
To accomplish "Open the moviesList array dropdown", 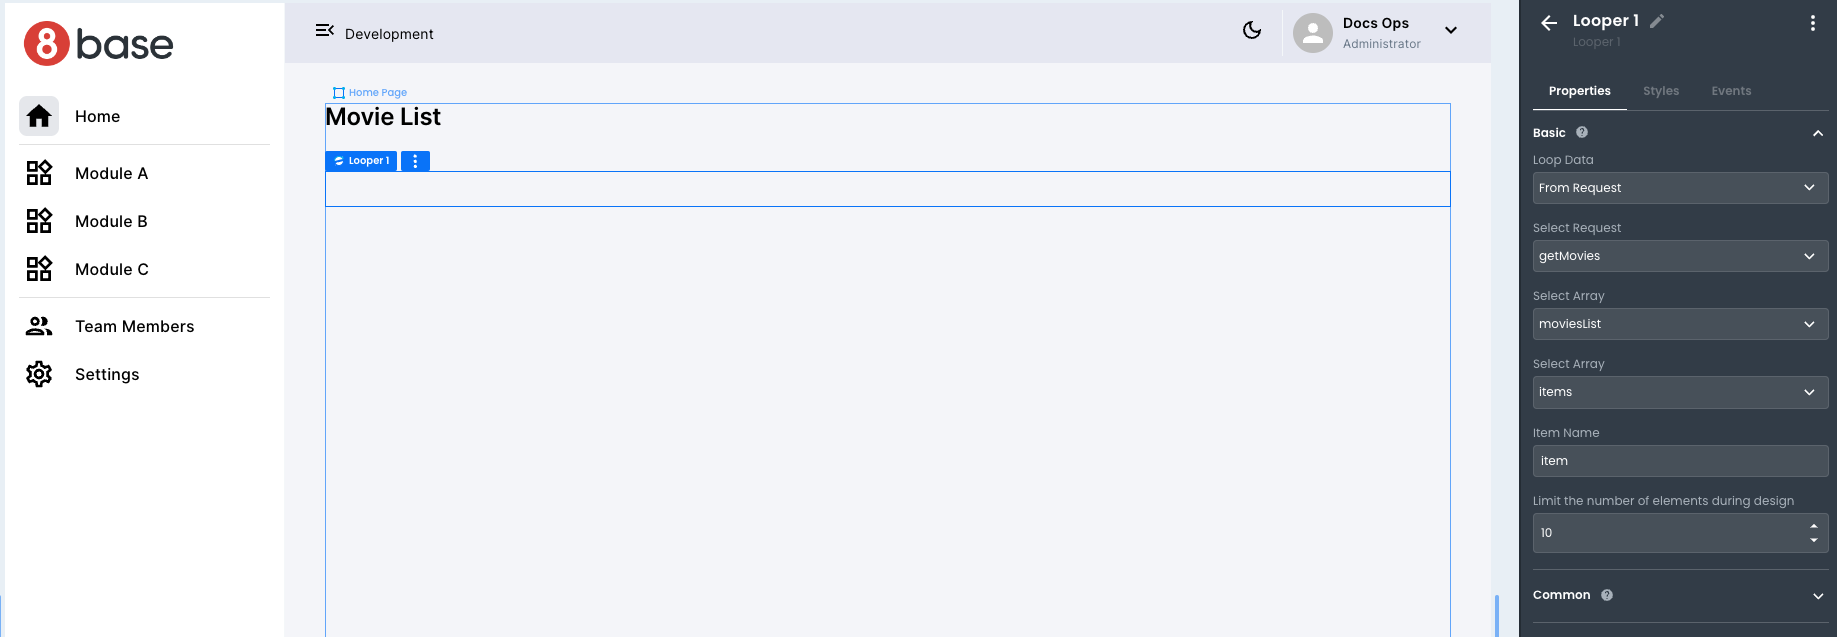I will point(1680,324).
